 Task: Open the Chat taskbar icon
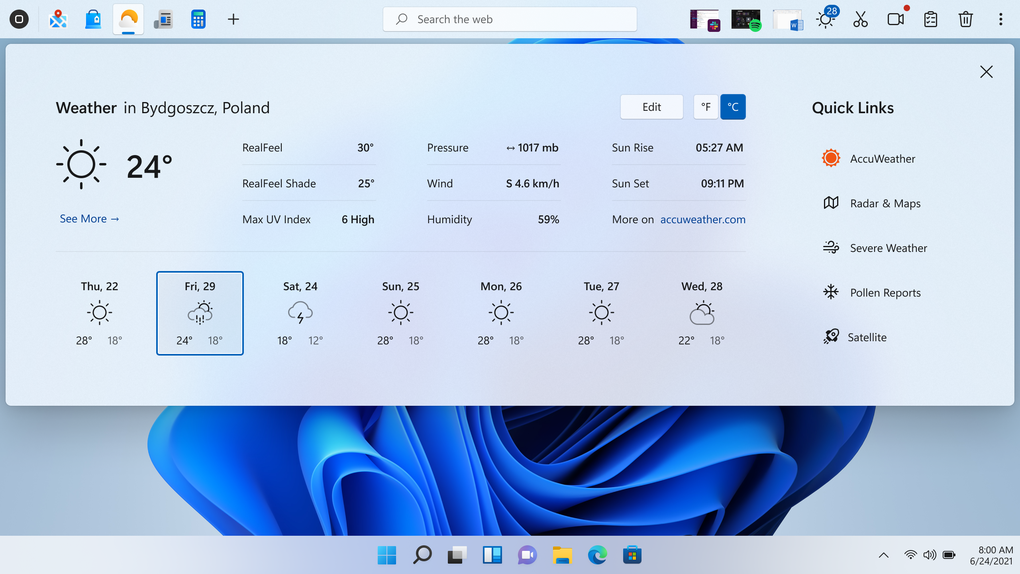coord(527,555)
